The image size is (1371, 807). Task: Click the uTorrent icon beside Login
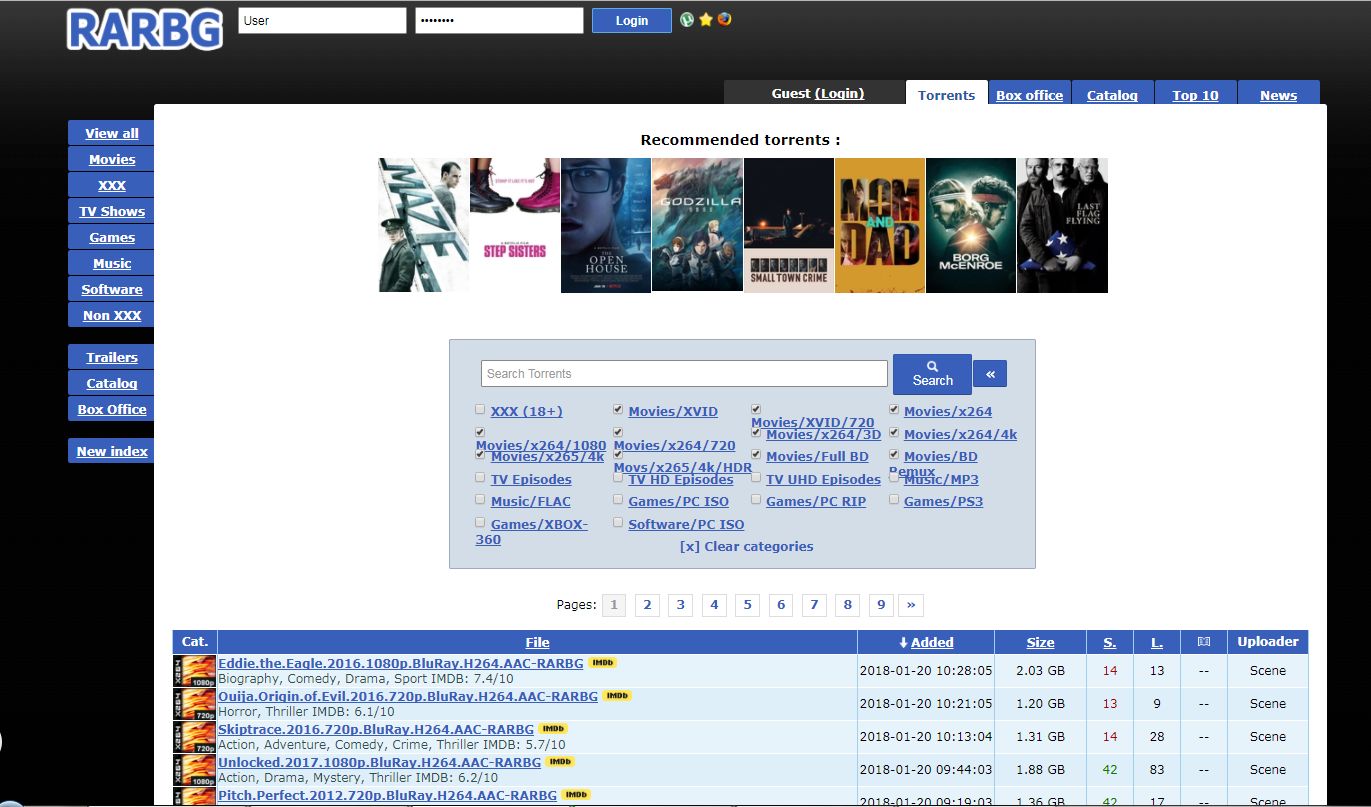pyautogui.click(x=687, y=19)
